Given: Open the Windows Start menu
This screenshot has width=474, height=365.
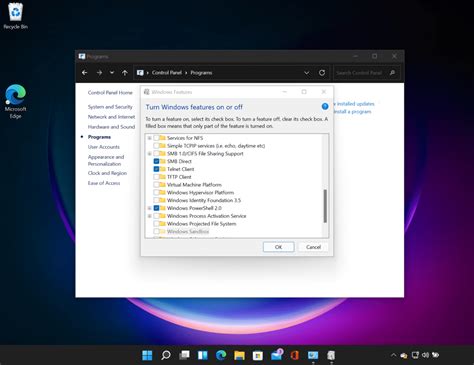Looking at the screenshot, I should click(147, 355).
